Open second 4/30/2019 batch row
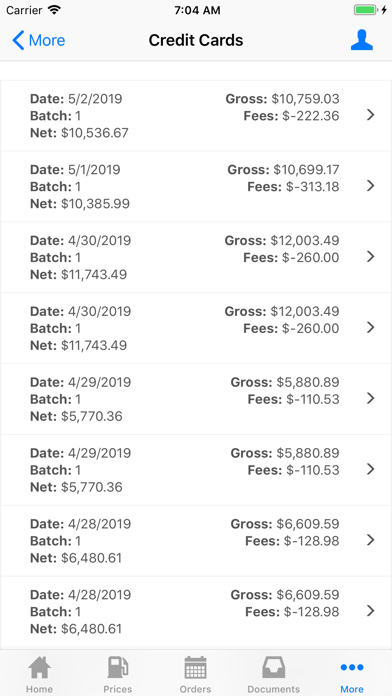This screenshot has width=392, height=696. 196,328
